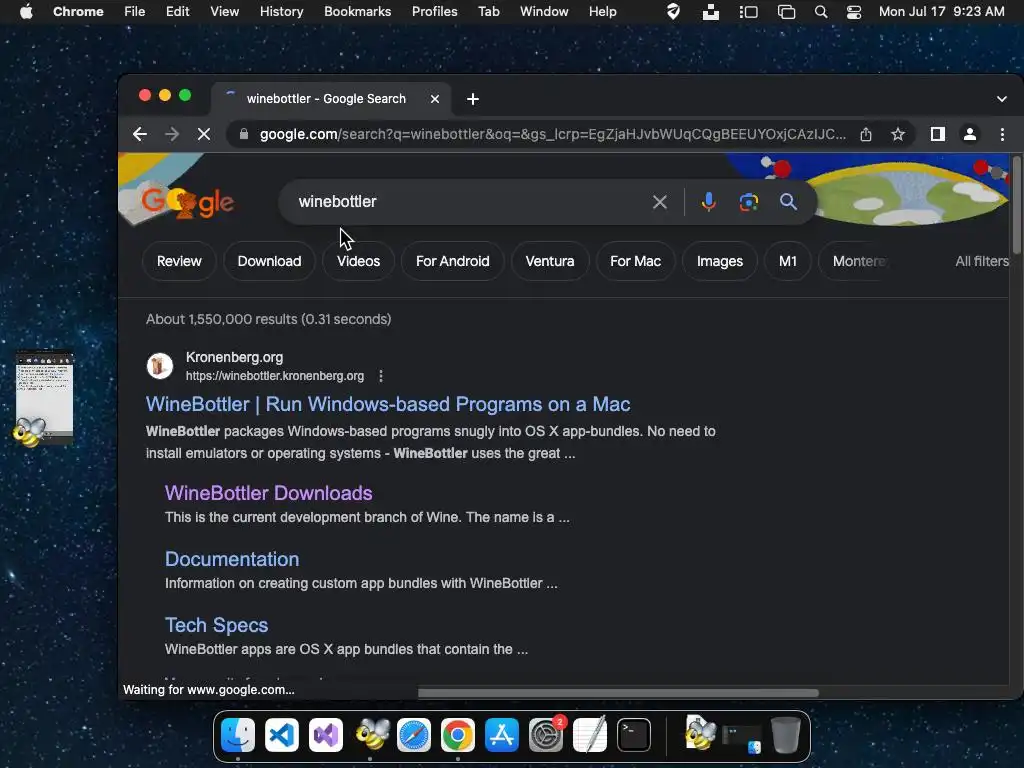Open the History menu

(x=281, y=12)
